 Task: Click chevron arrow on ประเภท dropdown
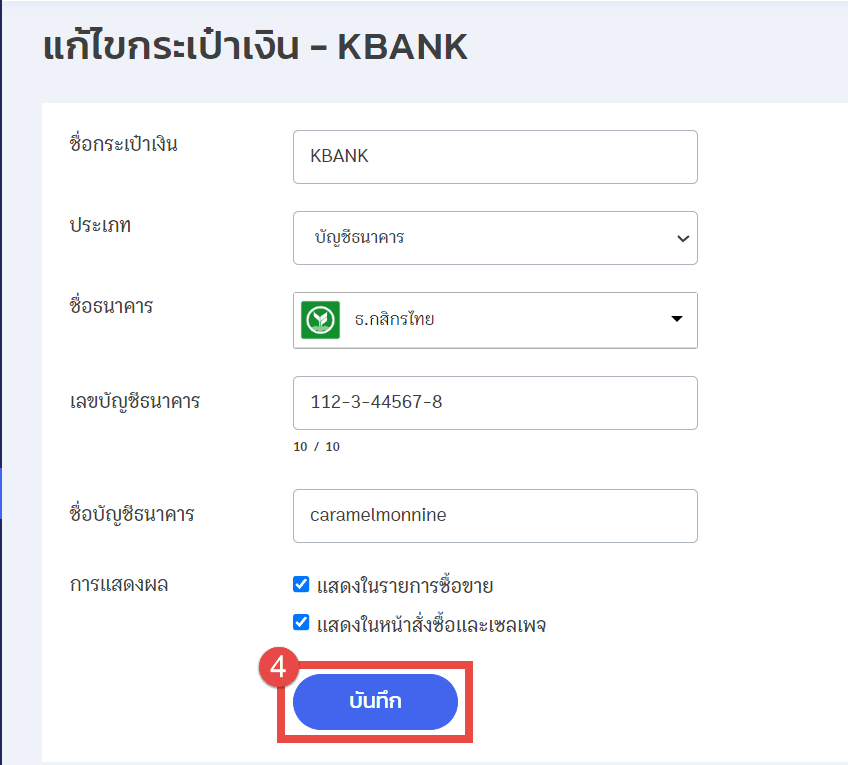(x=683, y=239)
